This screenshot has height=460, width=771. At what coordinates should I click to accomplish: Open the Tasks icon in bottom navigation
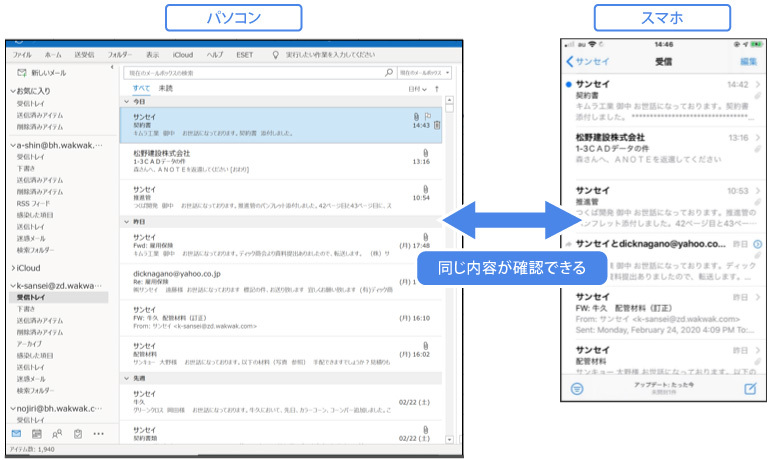coord(77,434)
